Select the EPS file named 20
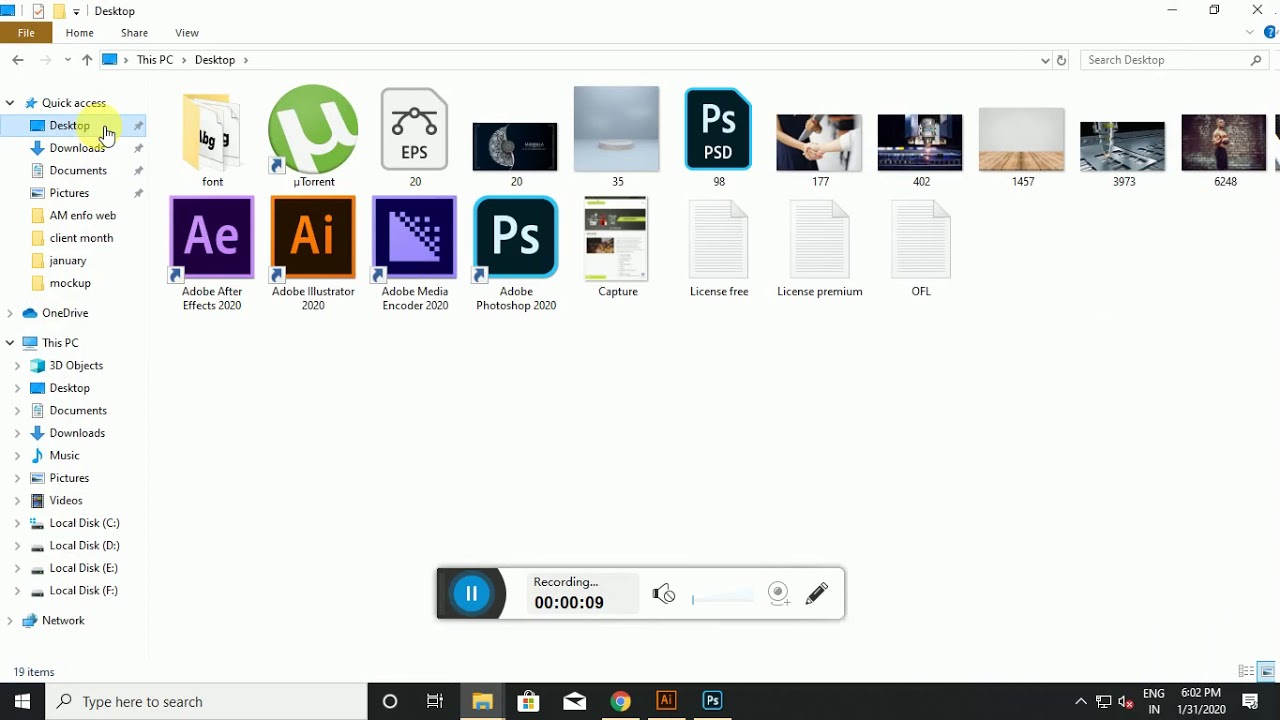This screenshot has width=1280, height=720. pos(414,130)
